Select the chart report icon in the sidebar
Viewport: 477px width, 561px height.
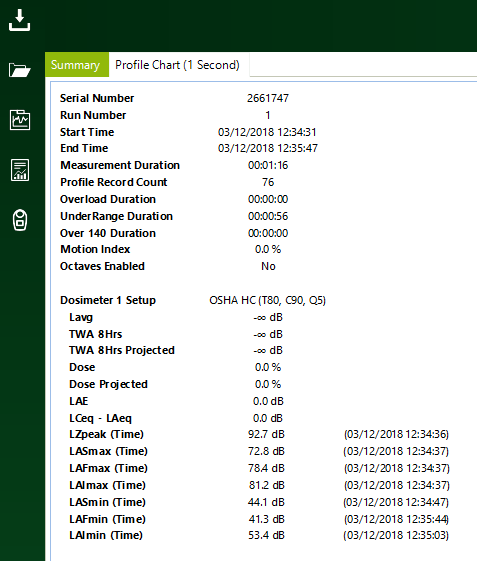[20, 120]
